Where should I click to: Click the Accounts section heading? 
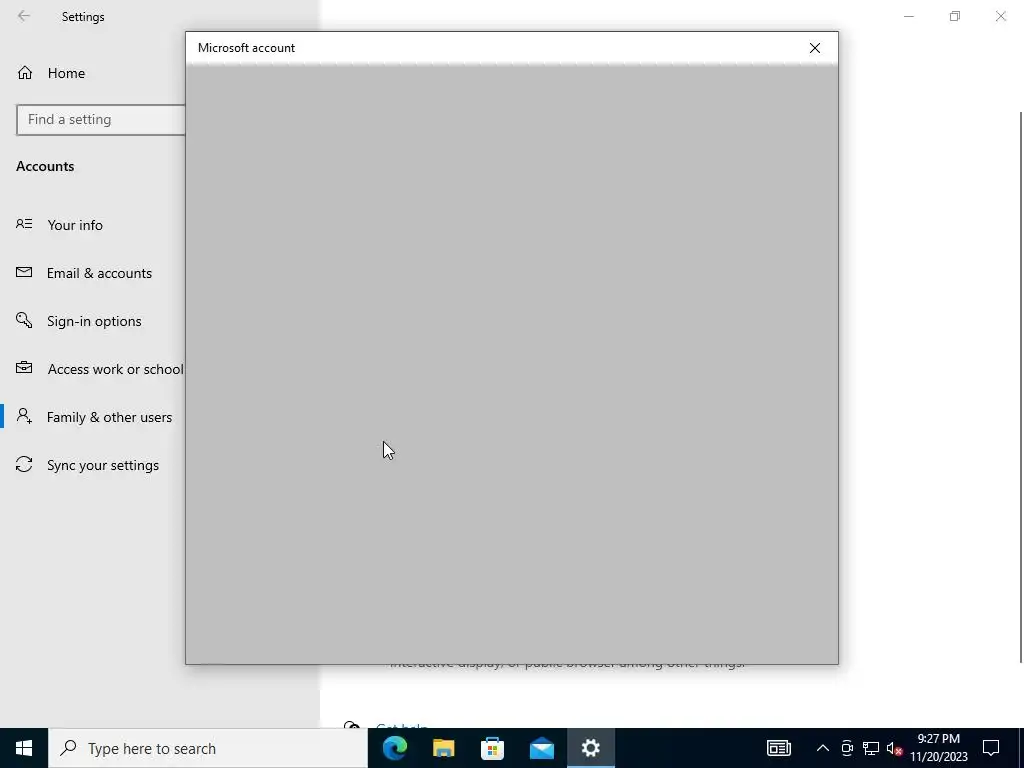click(45, 167)
